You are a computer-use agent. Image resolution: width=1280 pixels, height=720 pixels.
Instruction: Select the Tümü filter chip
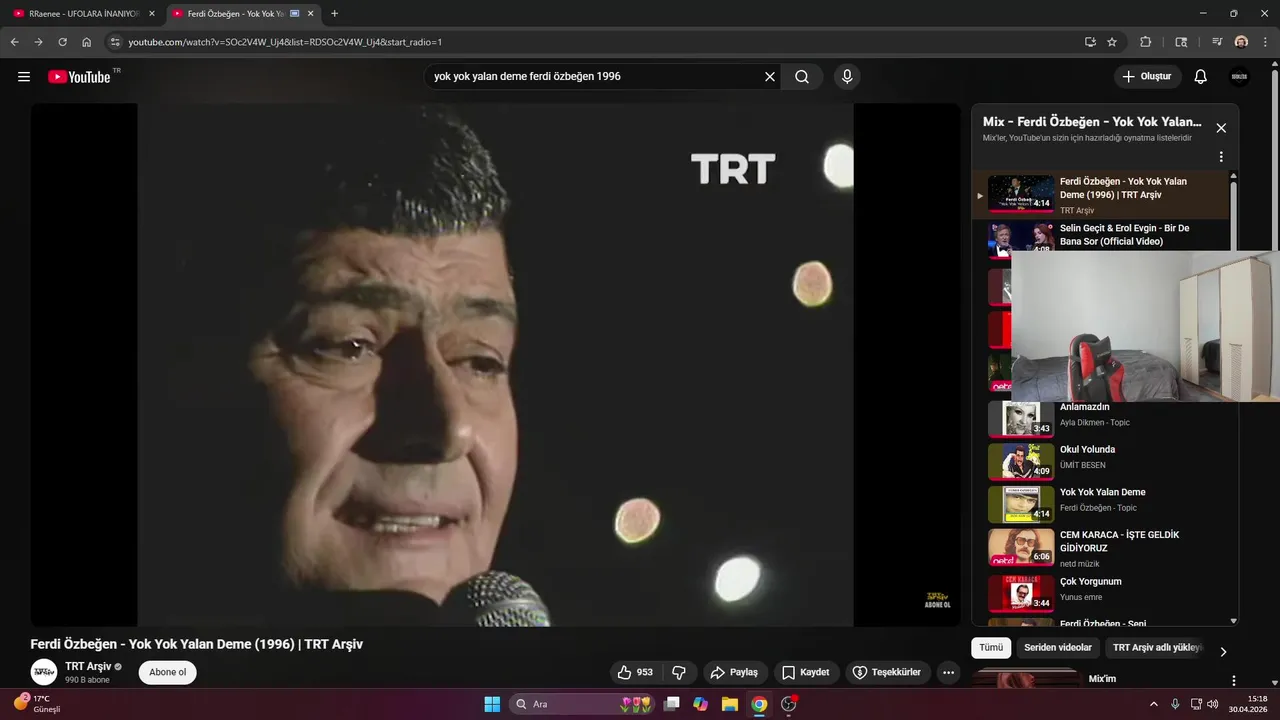point(991,648)
